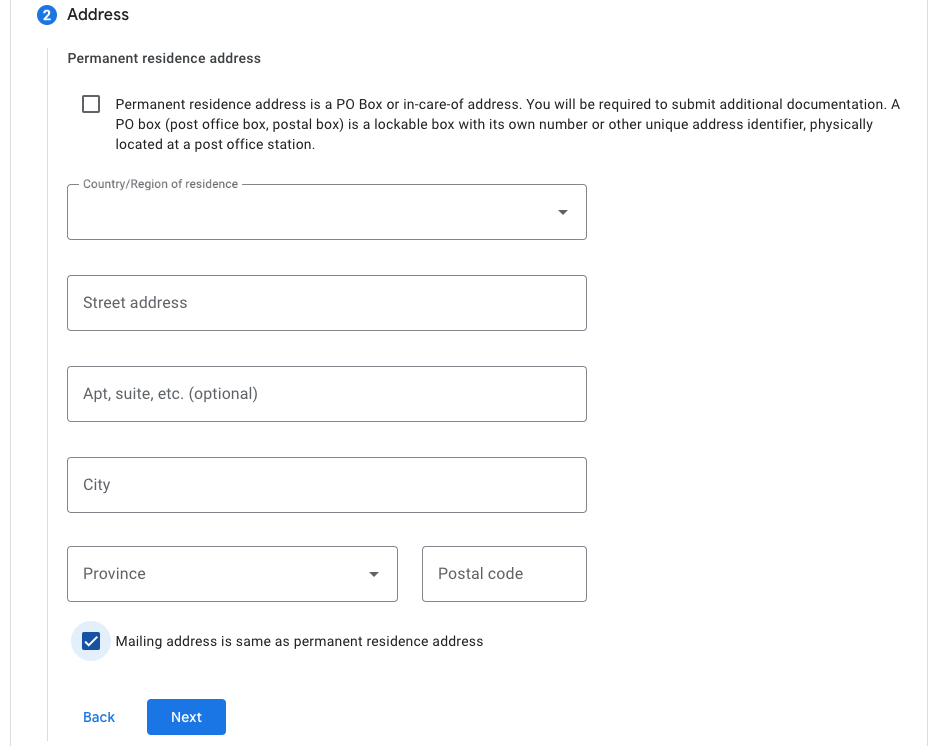The image size is (944, 746).
Task: Click the PO Box explanation paragraph text
Action: [508, 124]
